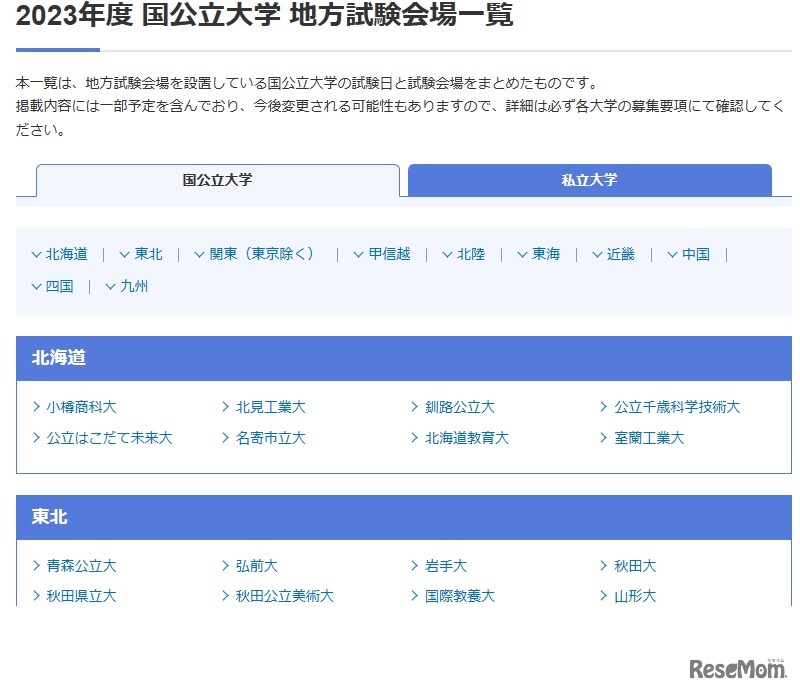This screenshot has height=692, width=800.
Task: Open the 山形大 link
Action: [x=629, y=596]
